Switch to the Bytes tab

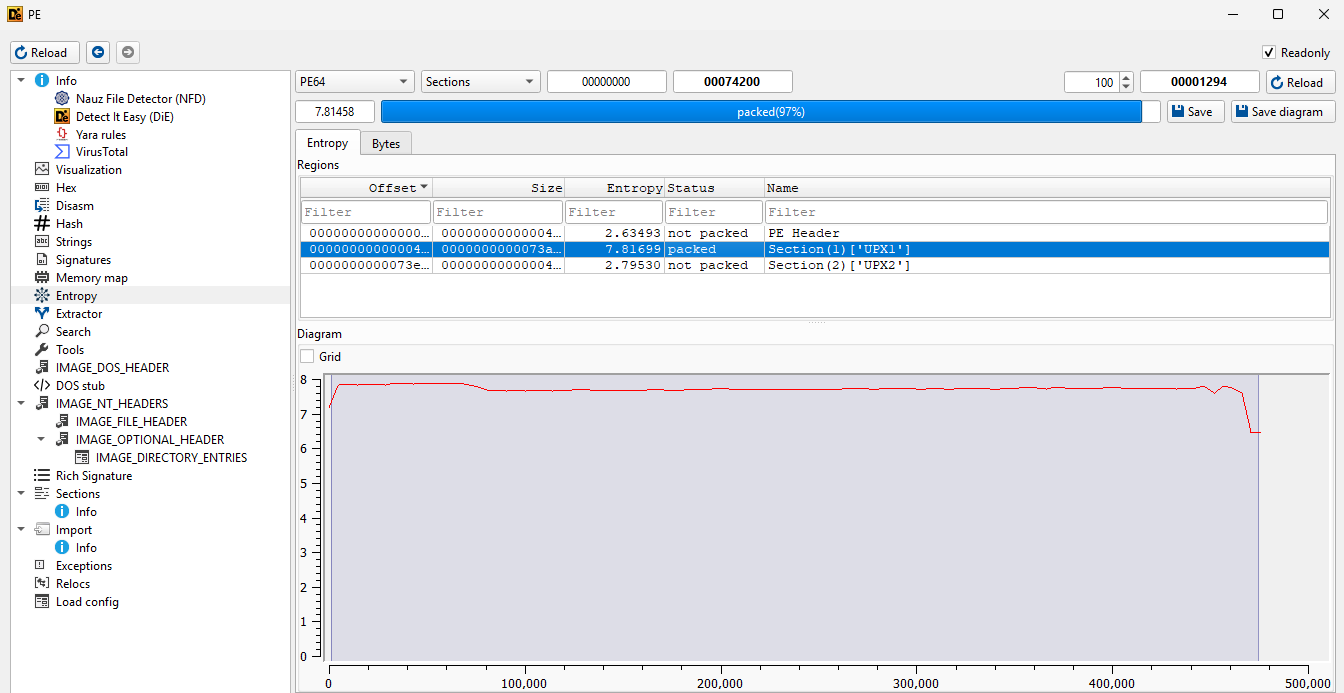click(385, 144)
